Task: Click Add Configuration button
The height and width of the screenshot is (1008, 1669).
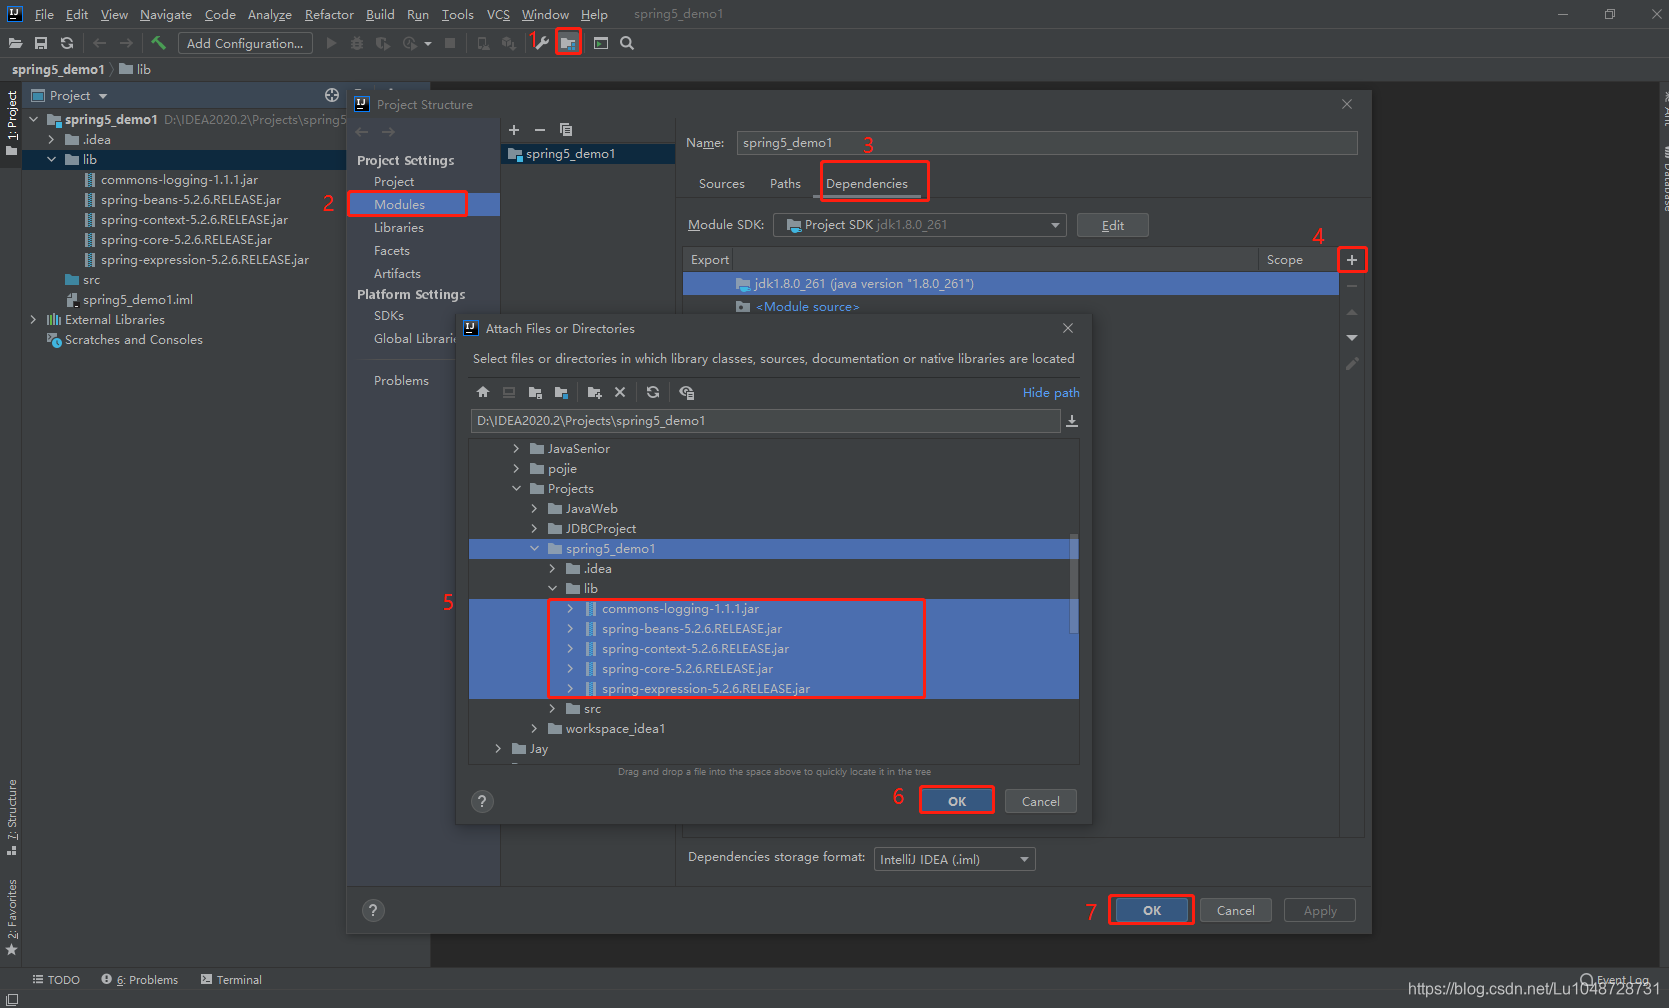Action: (245, 43)
